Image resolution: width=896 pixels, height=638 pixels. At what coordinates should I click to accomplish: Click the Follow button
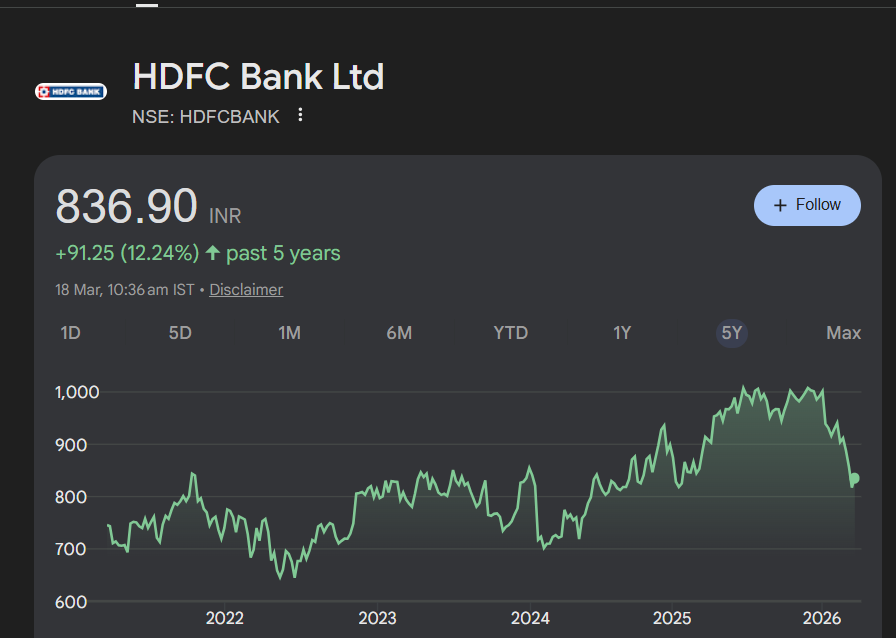click(807, 205)
